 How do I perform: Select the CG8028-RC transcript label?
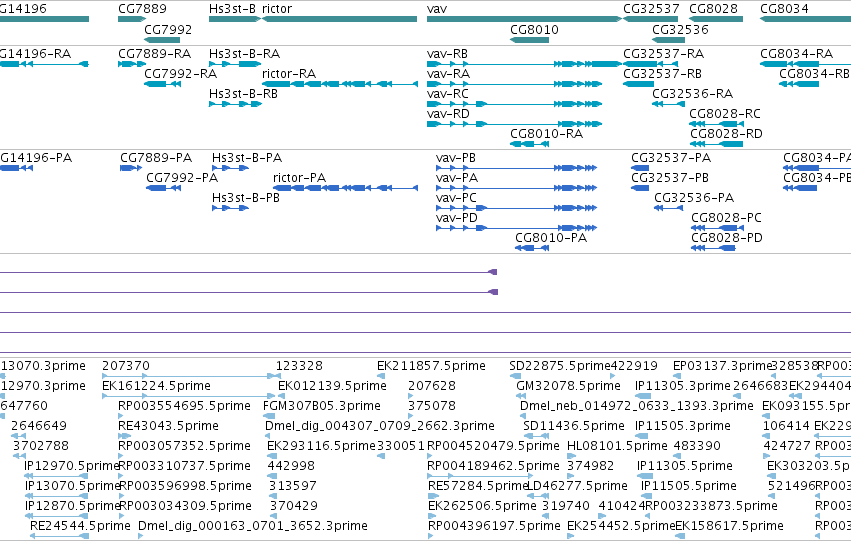pyautogui.click(x=725, y=114)
